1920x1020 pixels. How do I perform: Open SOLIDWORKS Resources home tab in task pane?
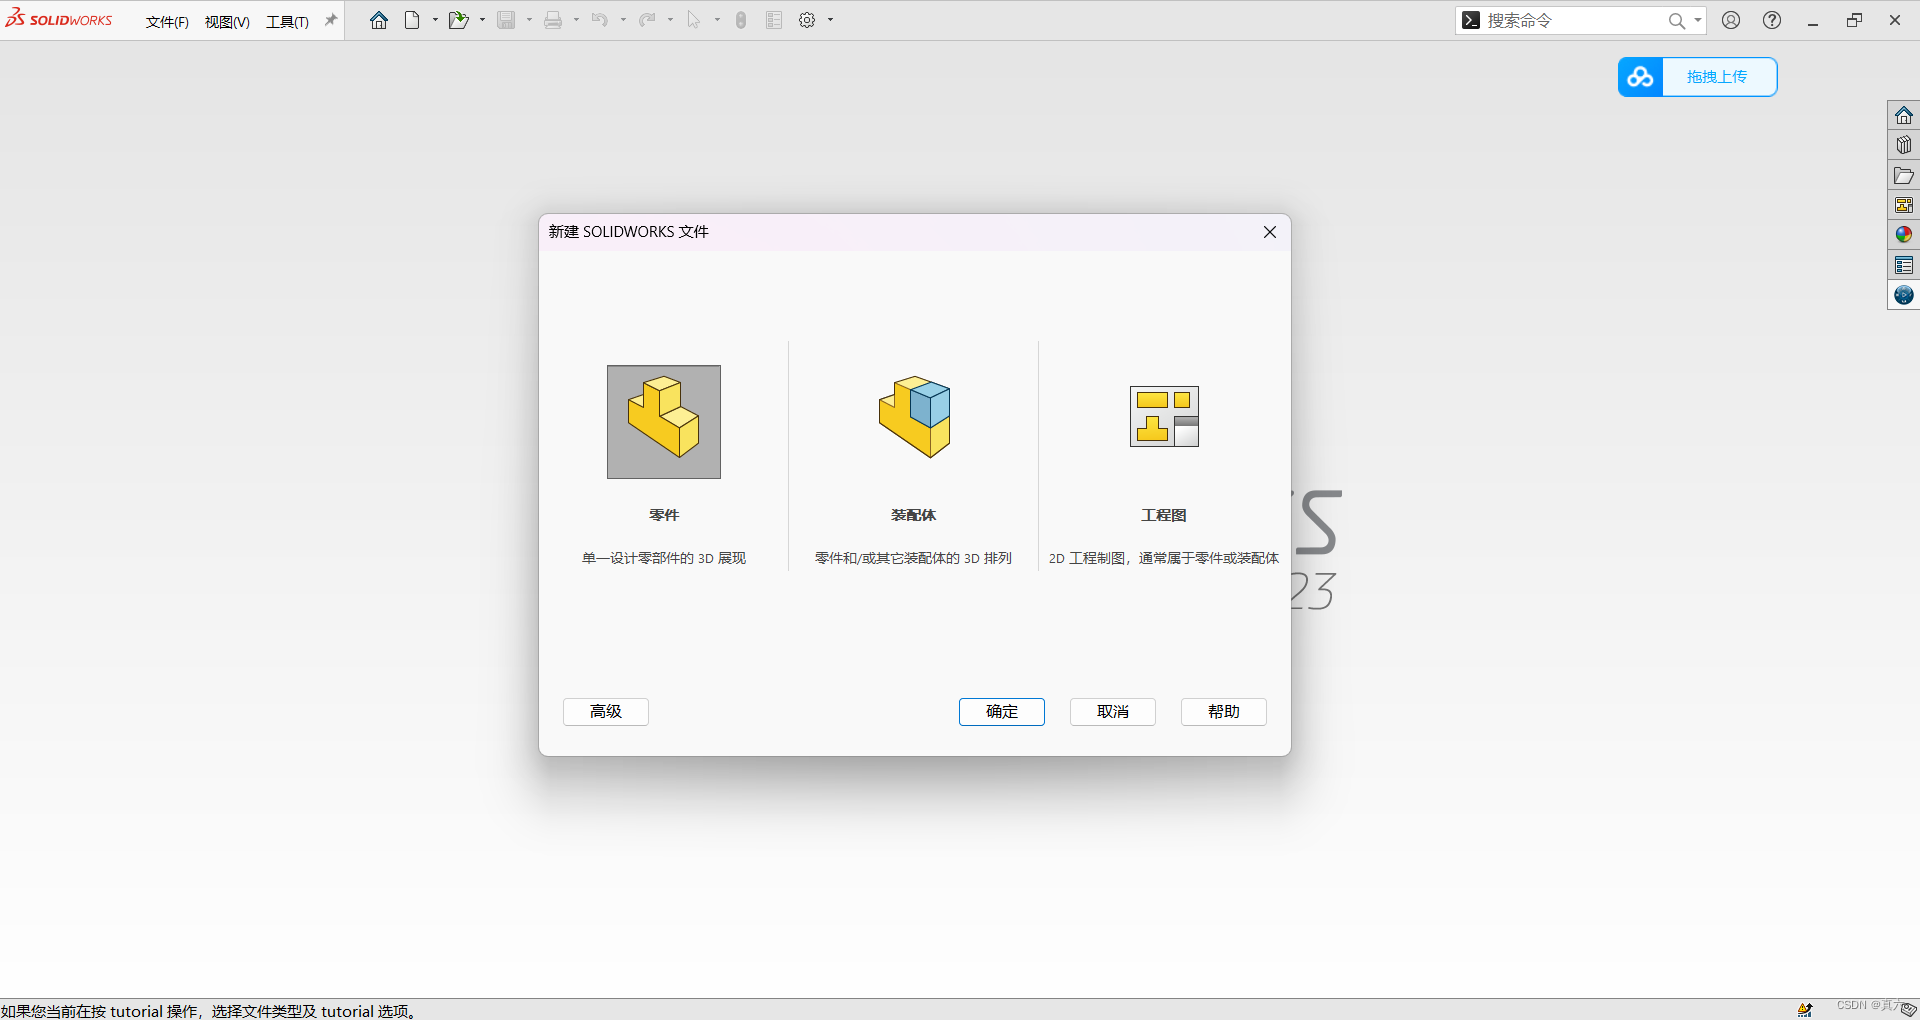[1904, 115]
